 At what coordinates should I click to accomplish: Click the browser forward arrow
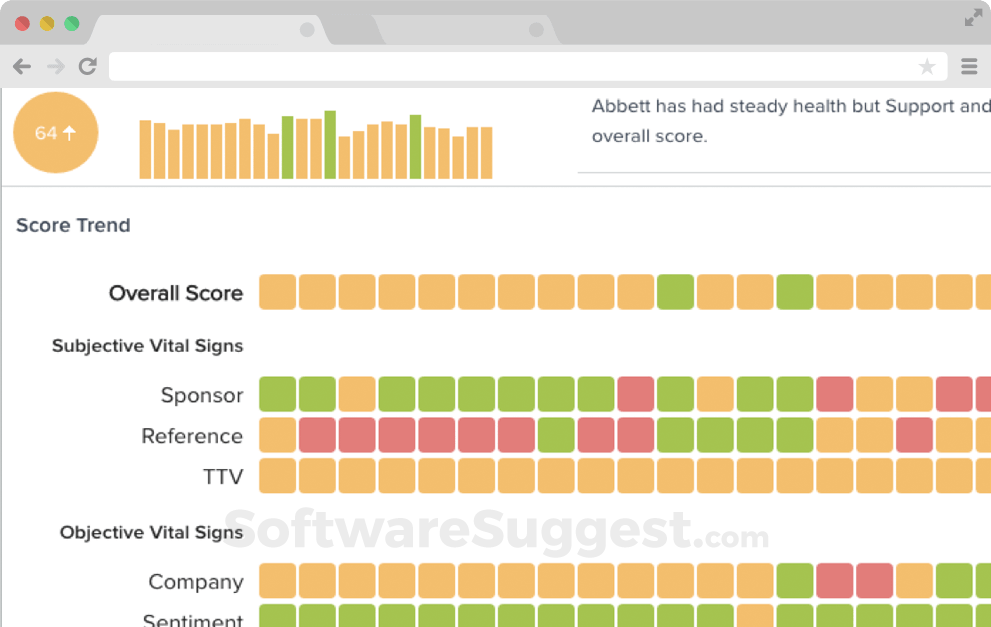[56, 66]
